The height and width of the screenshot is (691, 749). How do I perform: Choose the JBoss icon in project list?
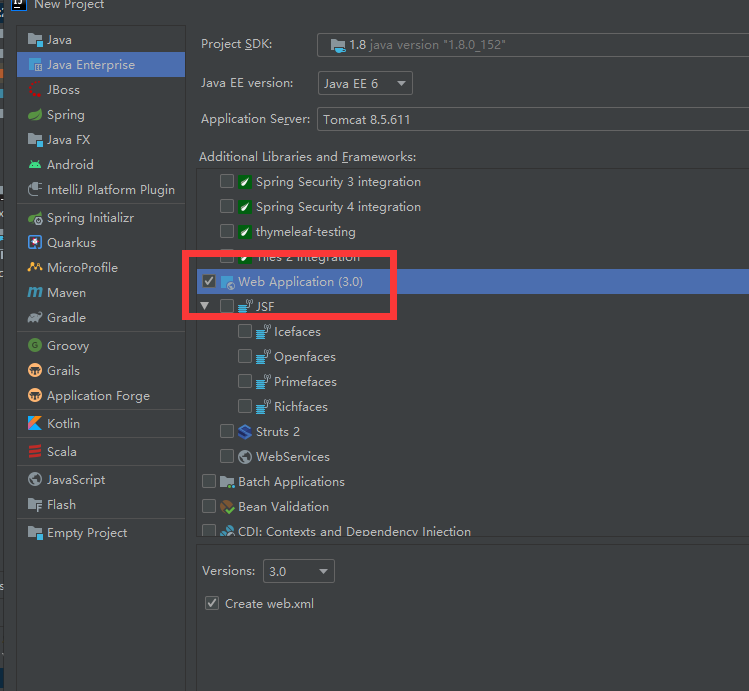(35, 89)
